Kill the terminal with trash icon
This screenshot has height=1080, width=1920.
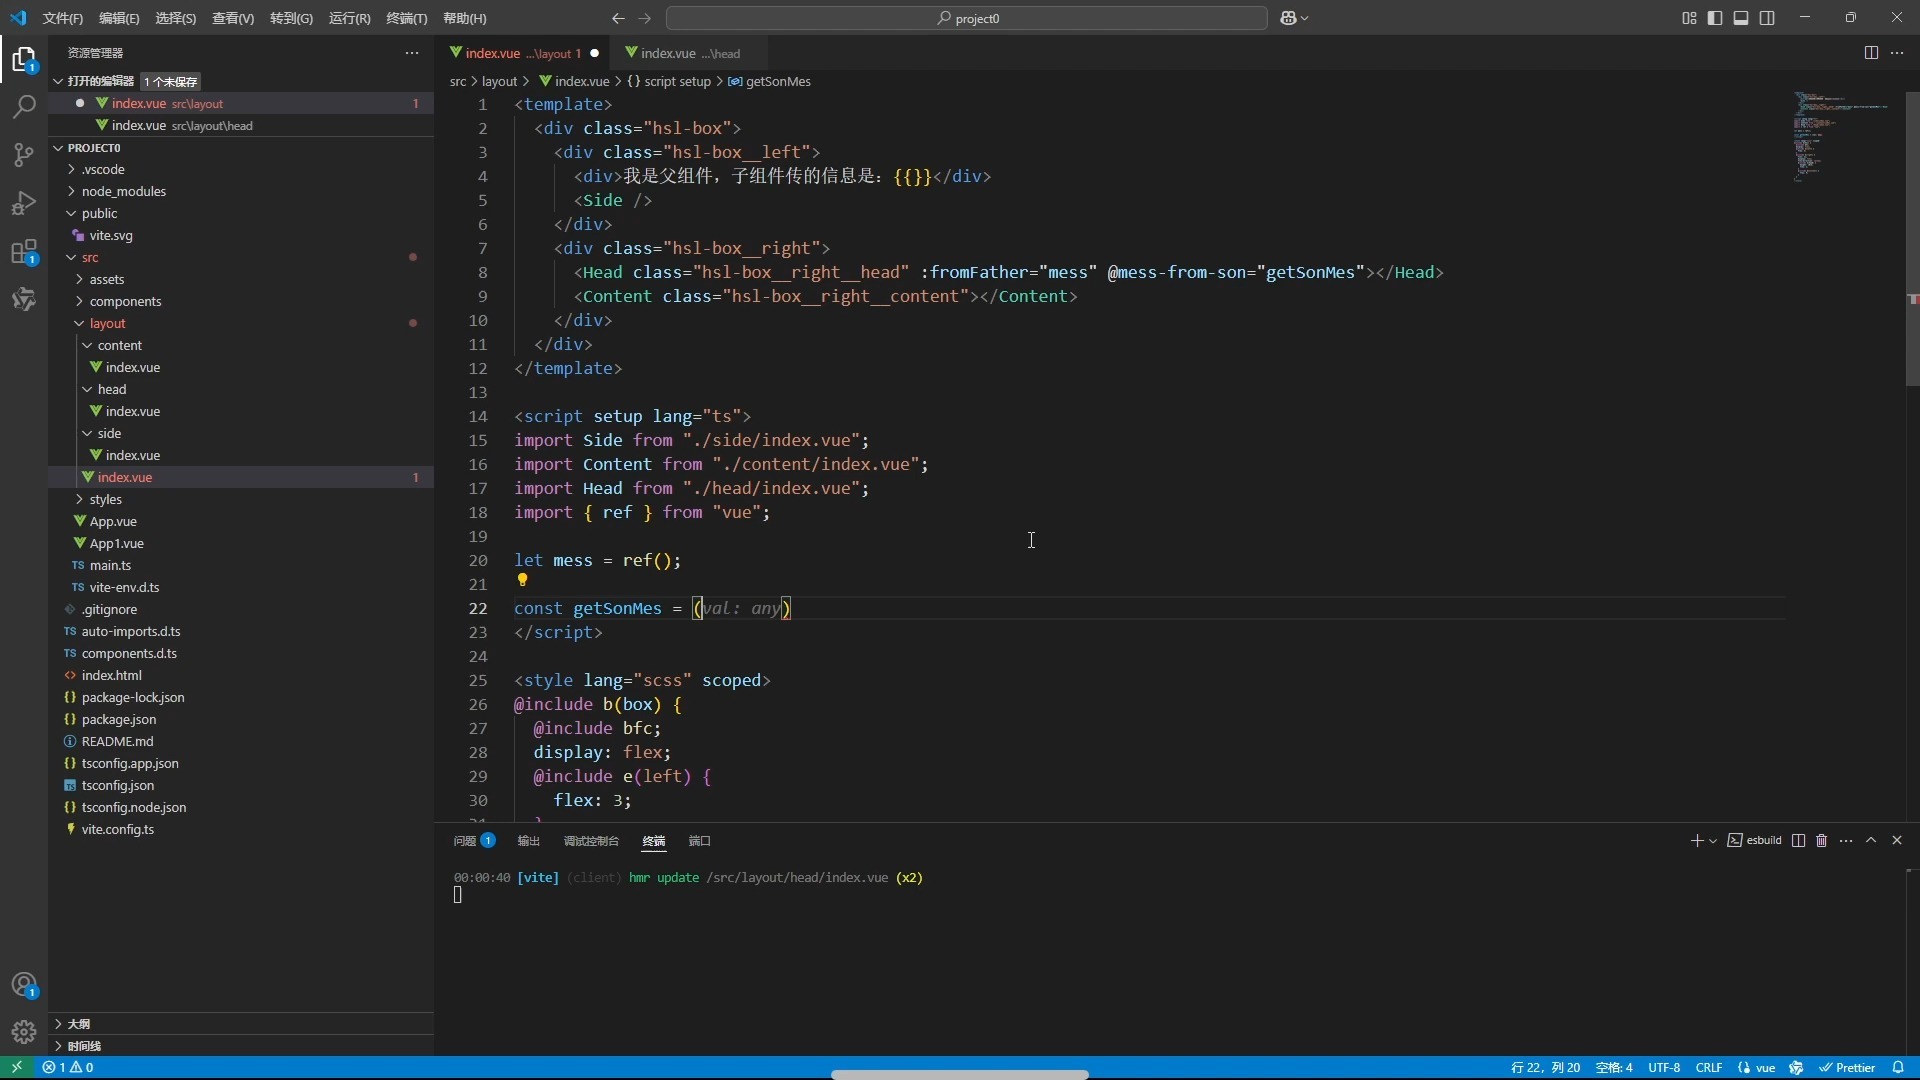point(1821,841)
